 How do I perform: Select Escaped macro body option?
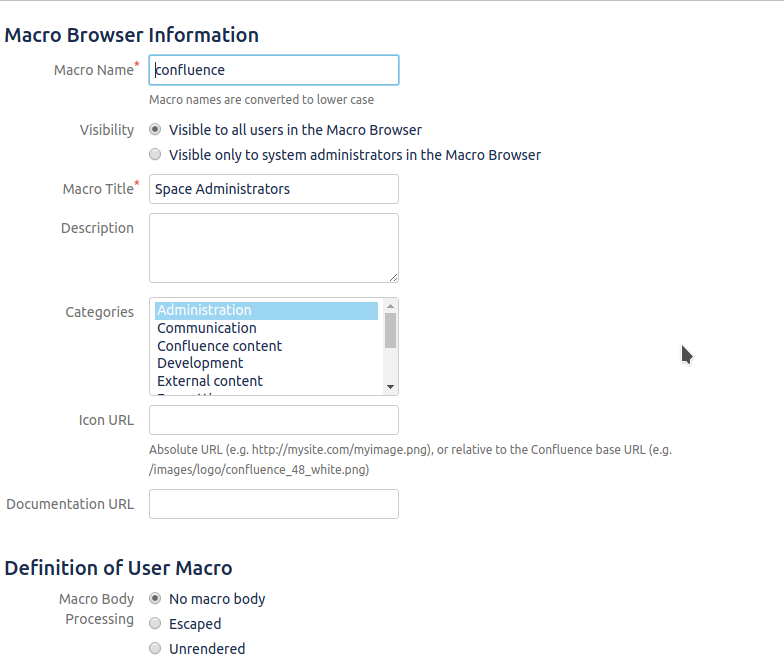(x=155, y=624)
